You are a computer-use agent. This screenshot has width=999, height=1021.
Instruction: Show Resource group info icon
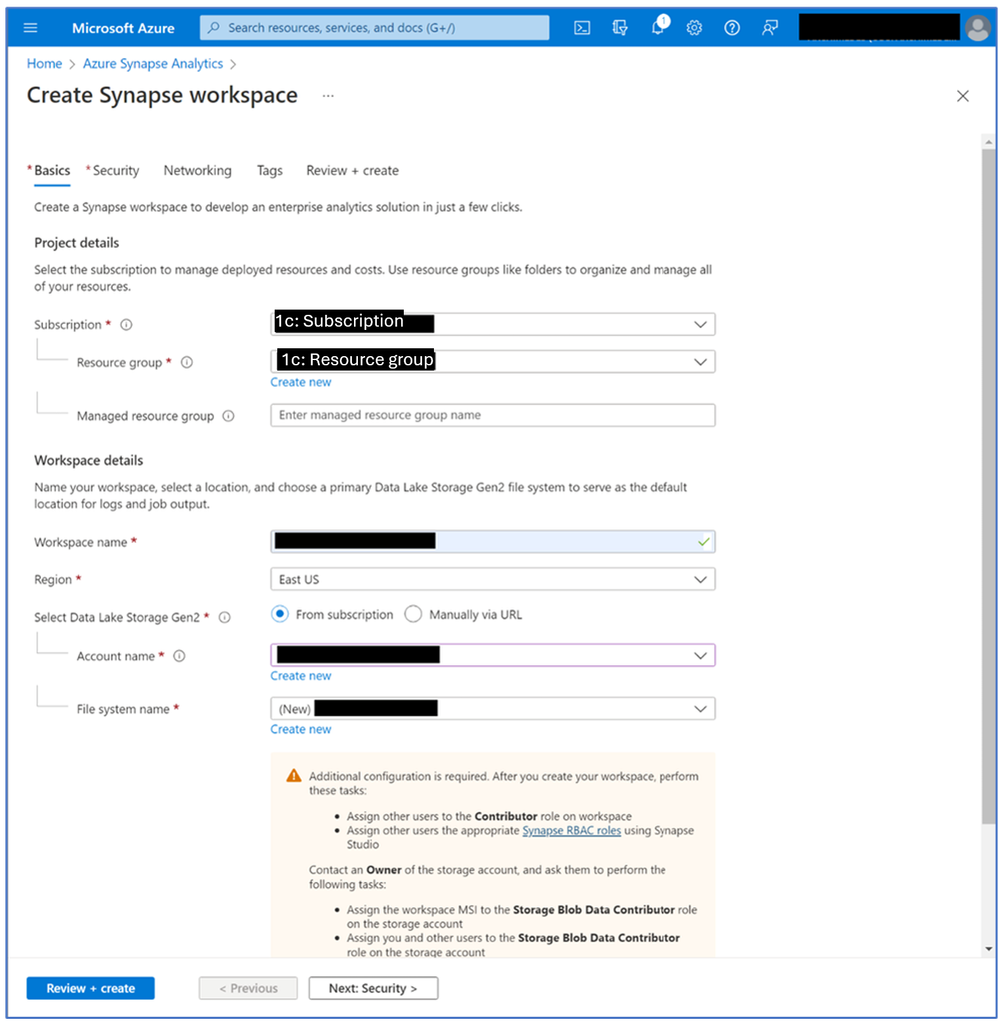(187, 362)
